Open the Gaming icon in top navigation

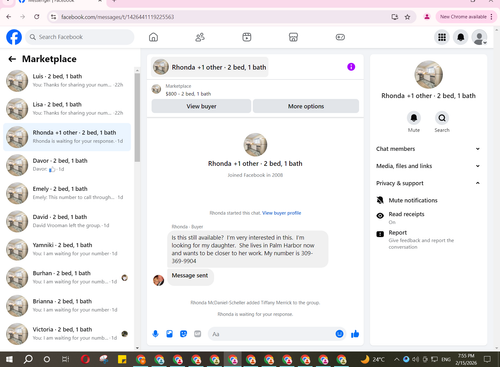click(x=340, y=37)
